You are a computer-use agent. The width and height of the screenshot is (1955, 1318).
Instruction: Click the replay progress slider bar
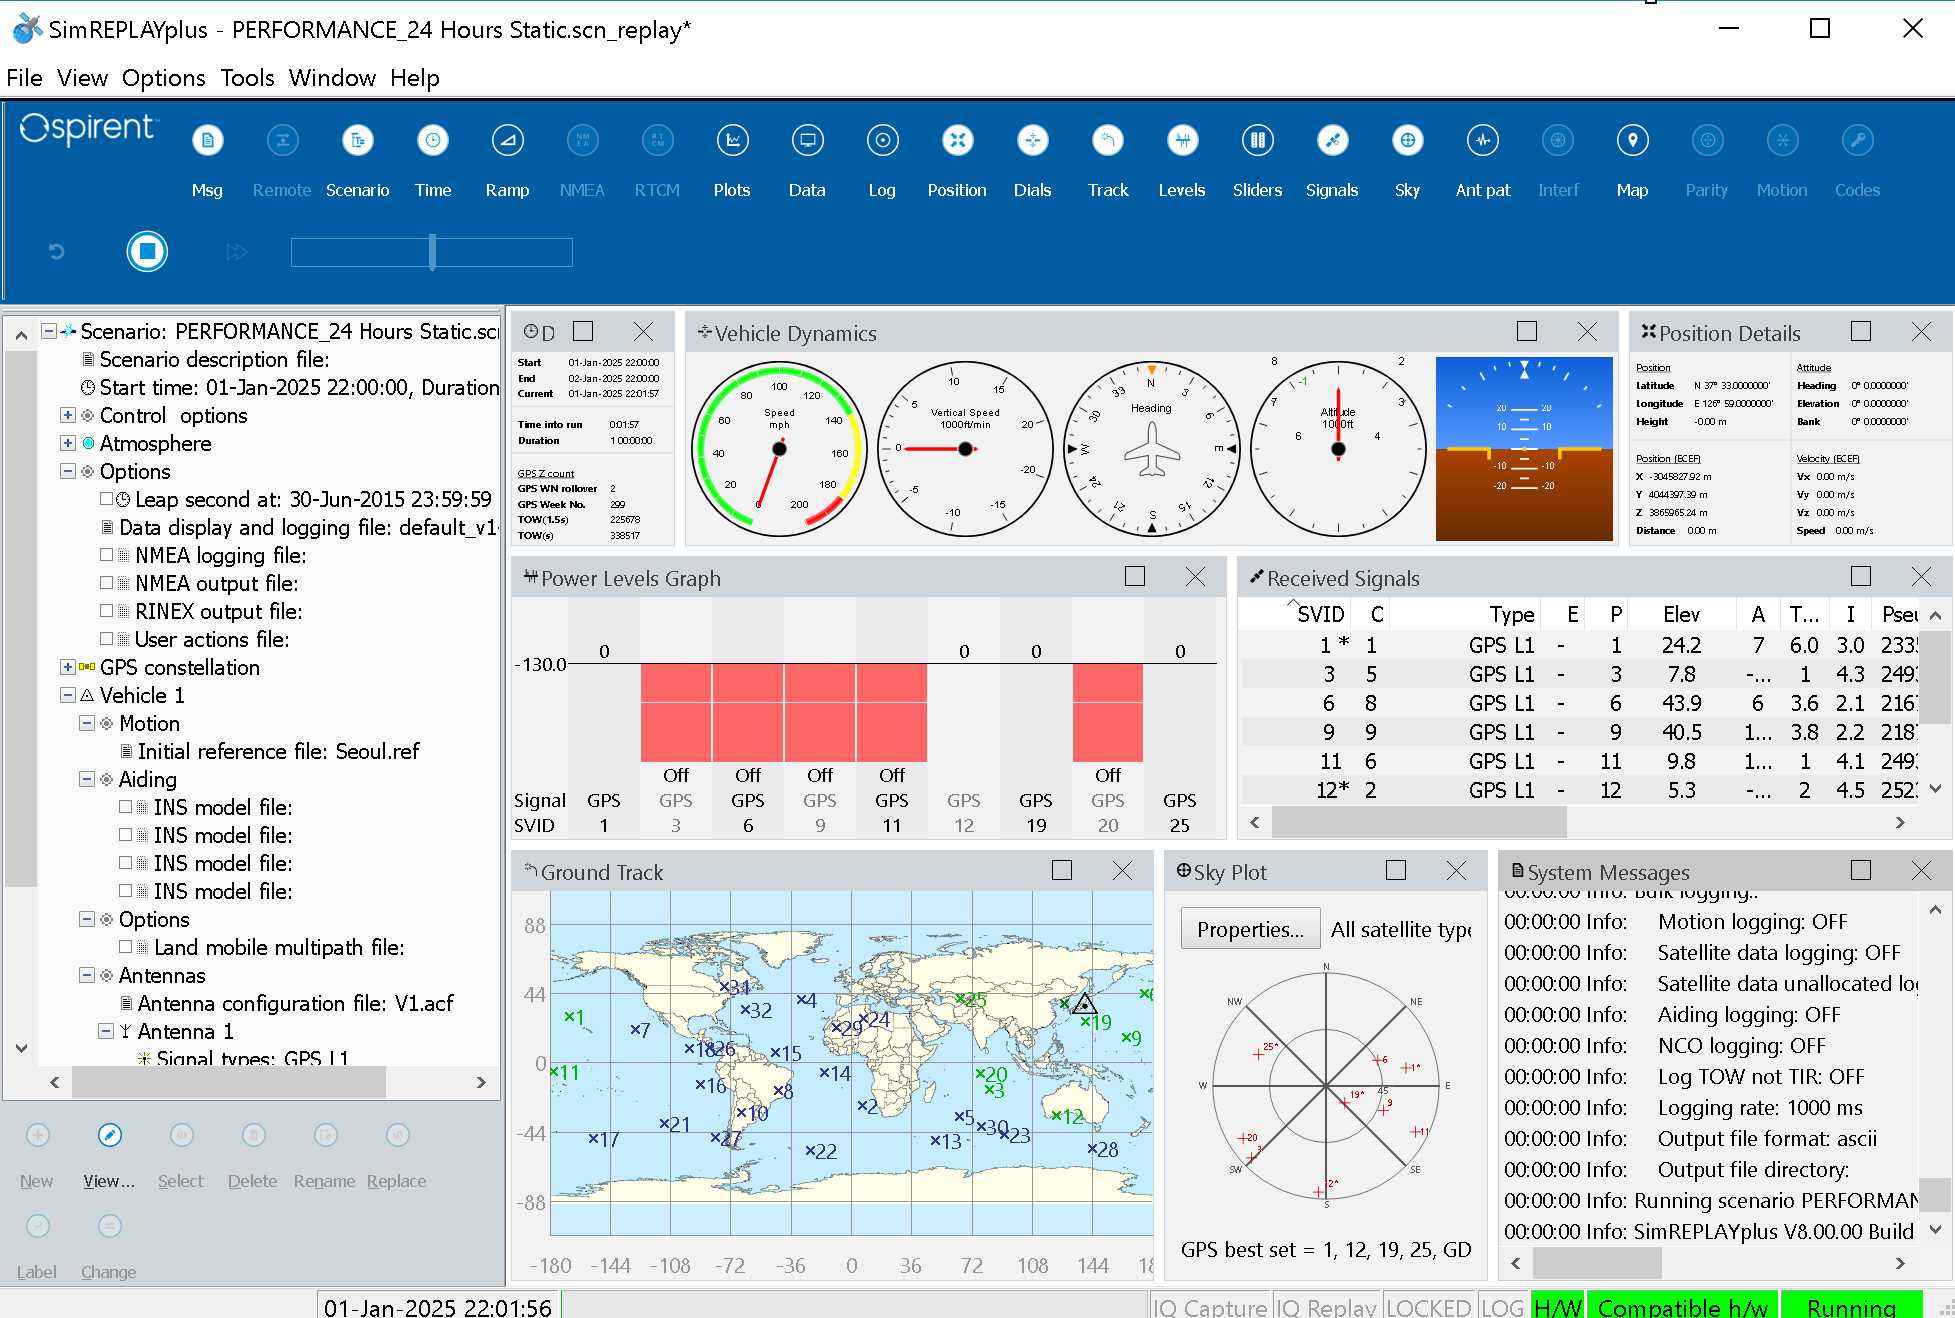[x=431, y=252]
